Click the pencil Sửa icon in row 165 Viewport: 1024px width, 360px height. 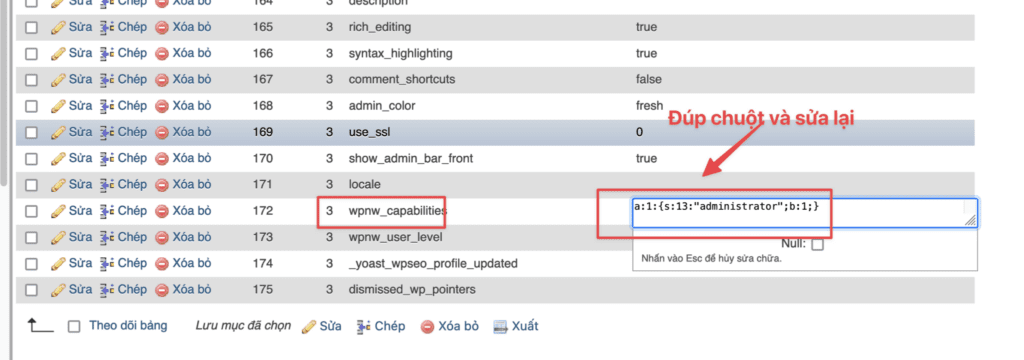58,27
